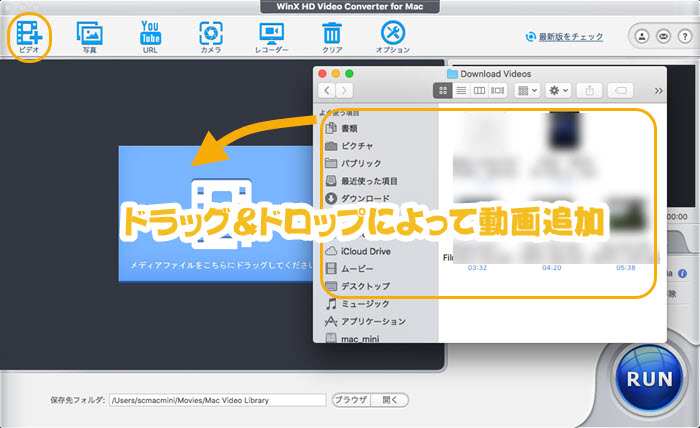Switch Finder to column view
Screen dimensions: 700x428
(x=479, y=91)
